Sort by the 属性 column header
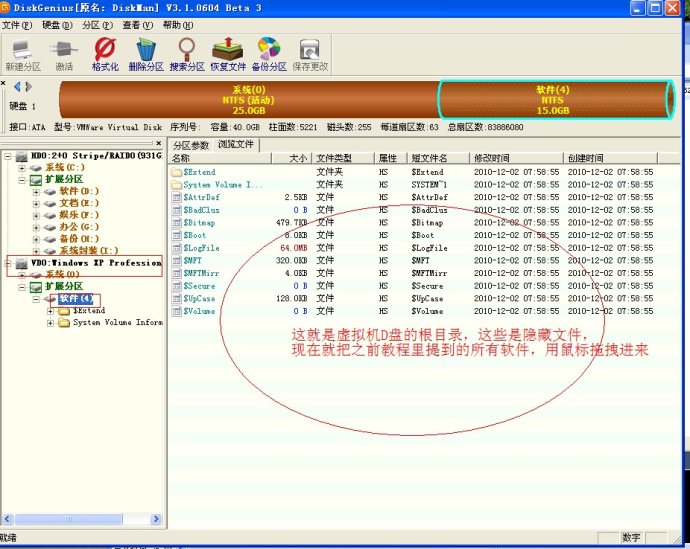Screen dimensions: 690x549 coord(391,158)
